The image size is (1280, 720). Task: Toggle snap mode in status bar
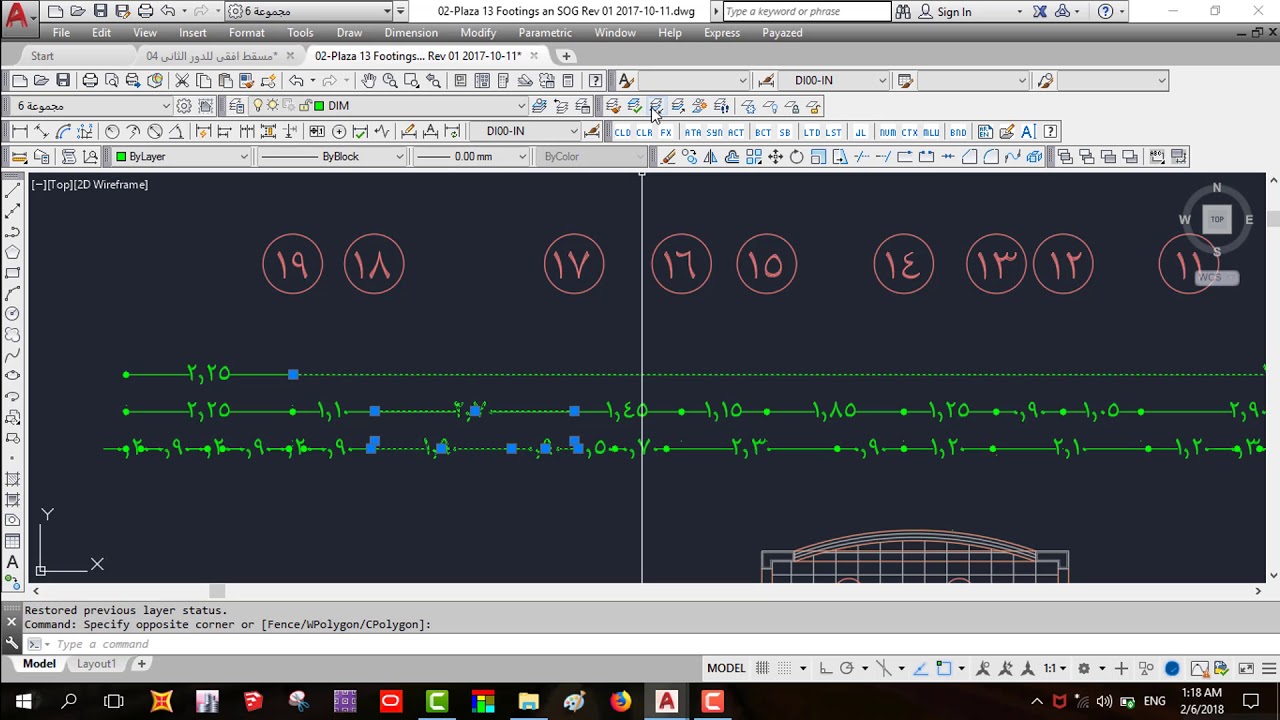783,668
